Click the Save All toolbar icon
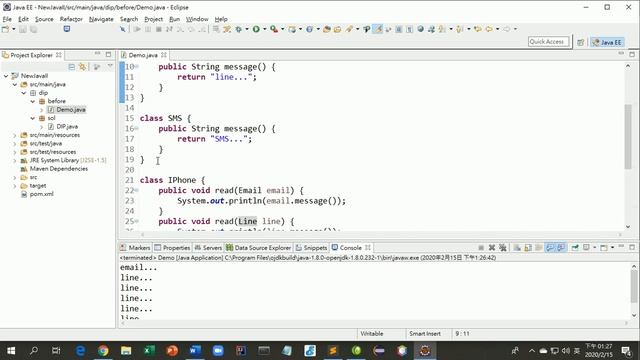 33,29
